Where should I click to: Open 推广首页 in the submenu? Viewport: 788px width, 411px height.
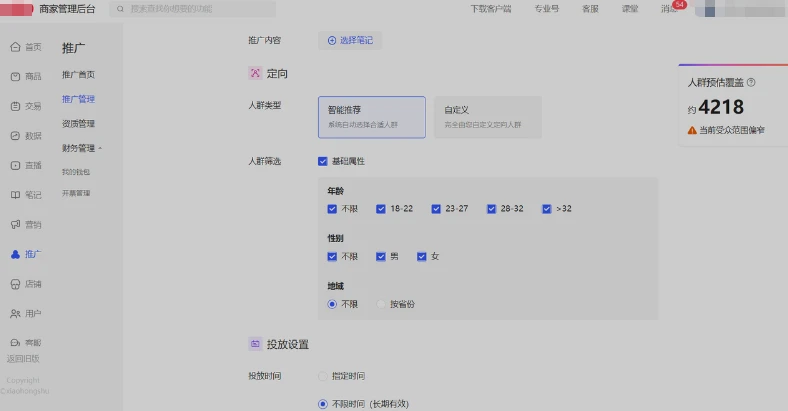coord(78,74)
